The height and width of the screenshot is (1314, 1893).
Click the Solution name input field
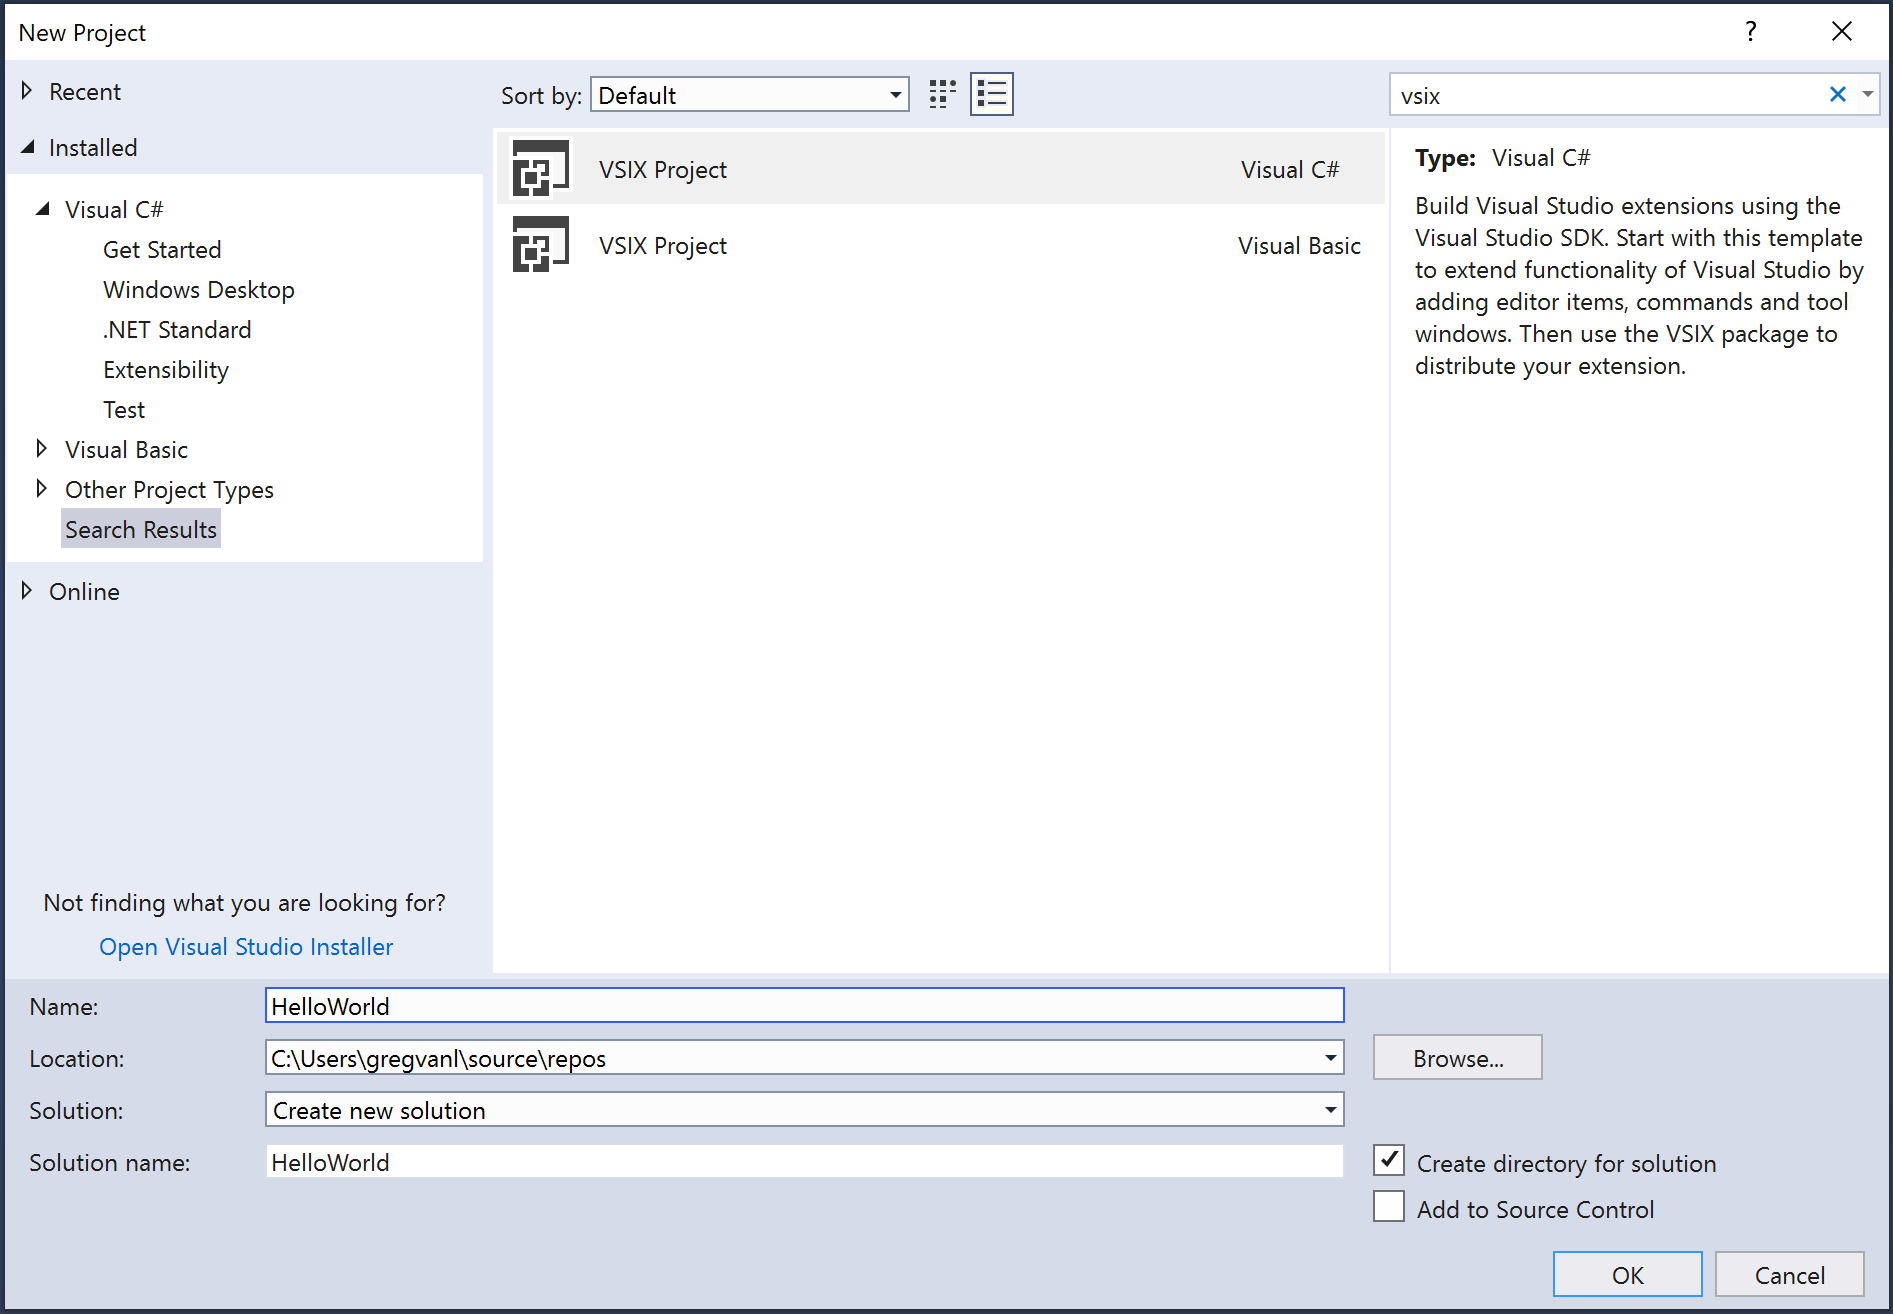click(804, 1162)
